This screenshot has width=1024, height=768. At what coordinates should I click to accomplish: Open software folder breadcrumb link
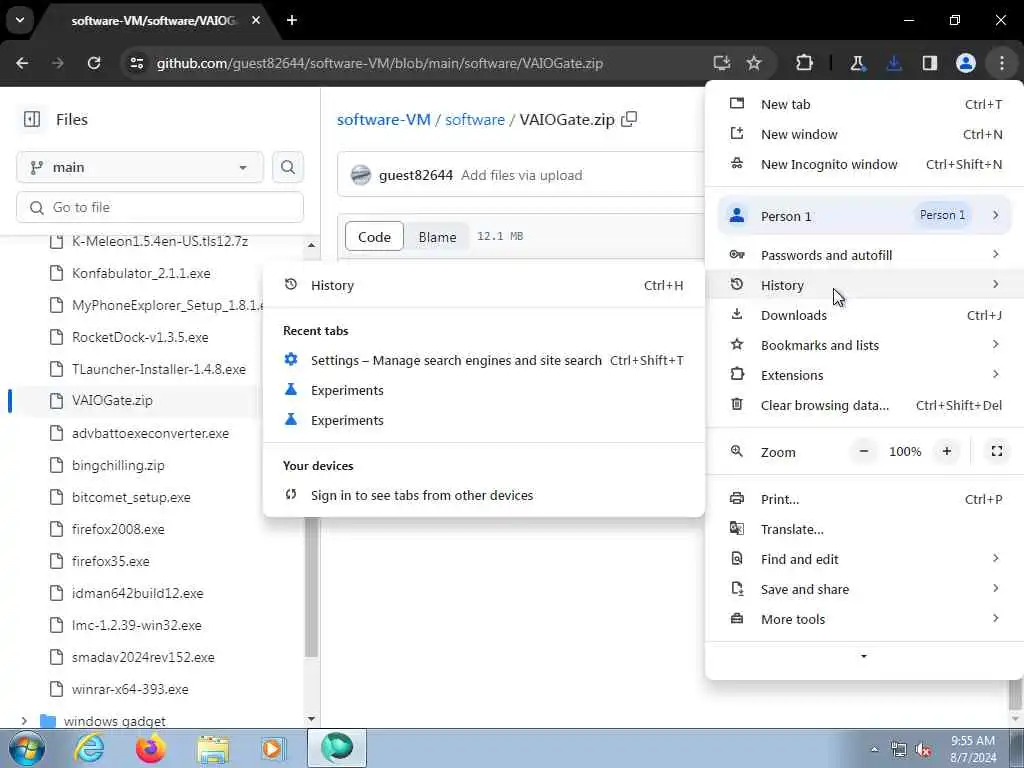pos(475,120)
